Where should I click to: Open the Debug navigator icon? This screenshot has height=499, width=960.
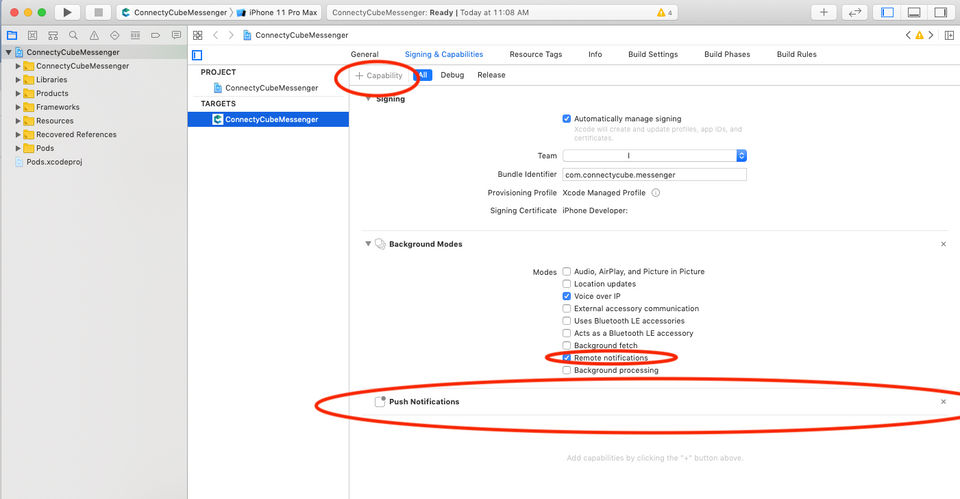135,36
